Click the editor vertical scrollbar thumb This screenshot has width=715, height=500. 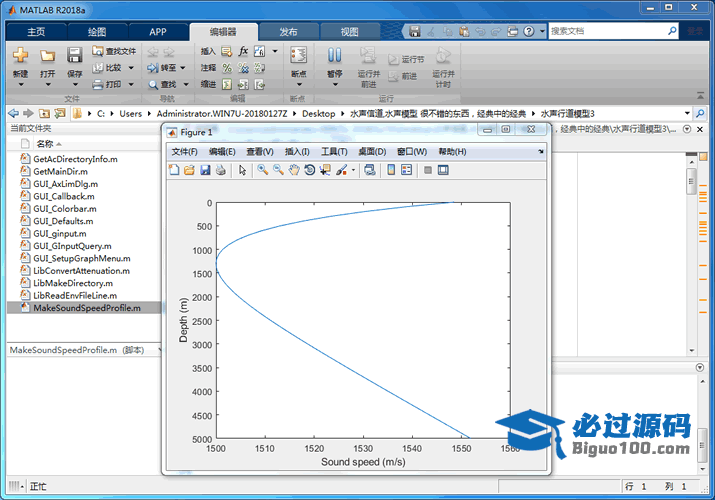691,181
